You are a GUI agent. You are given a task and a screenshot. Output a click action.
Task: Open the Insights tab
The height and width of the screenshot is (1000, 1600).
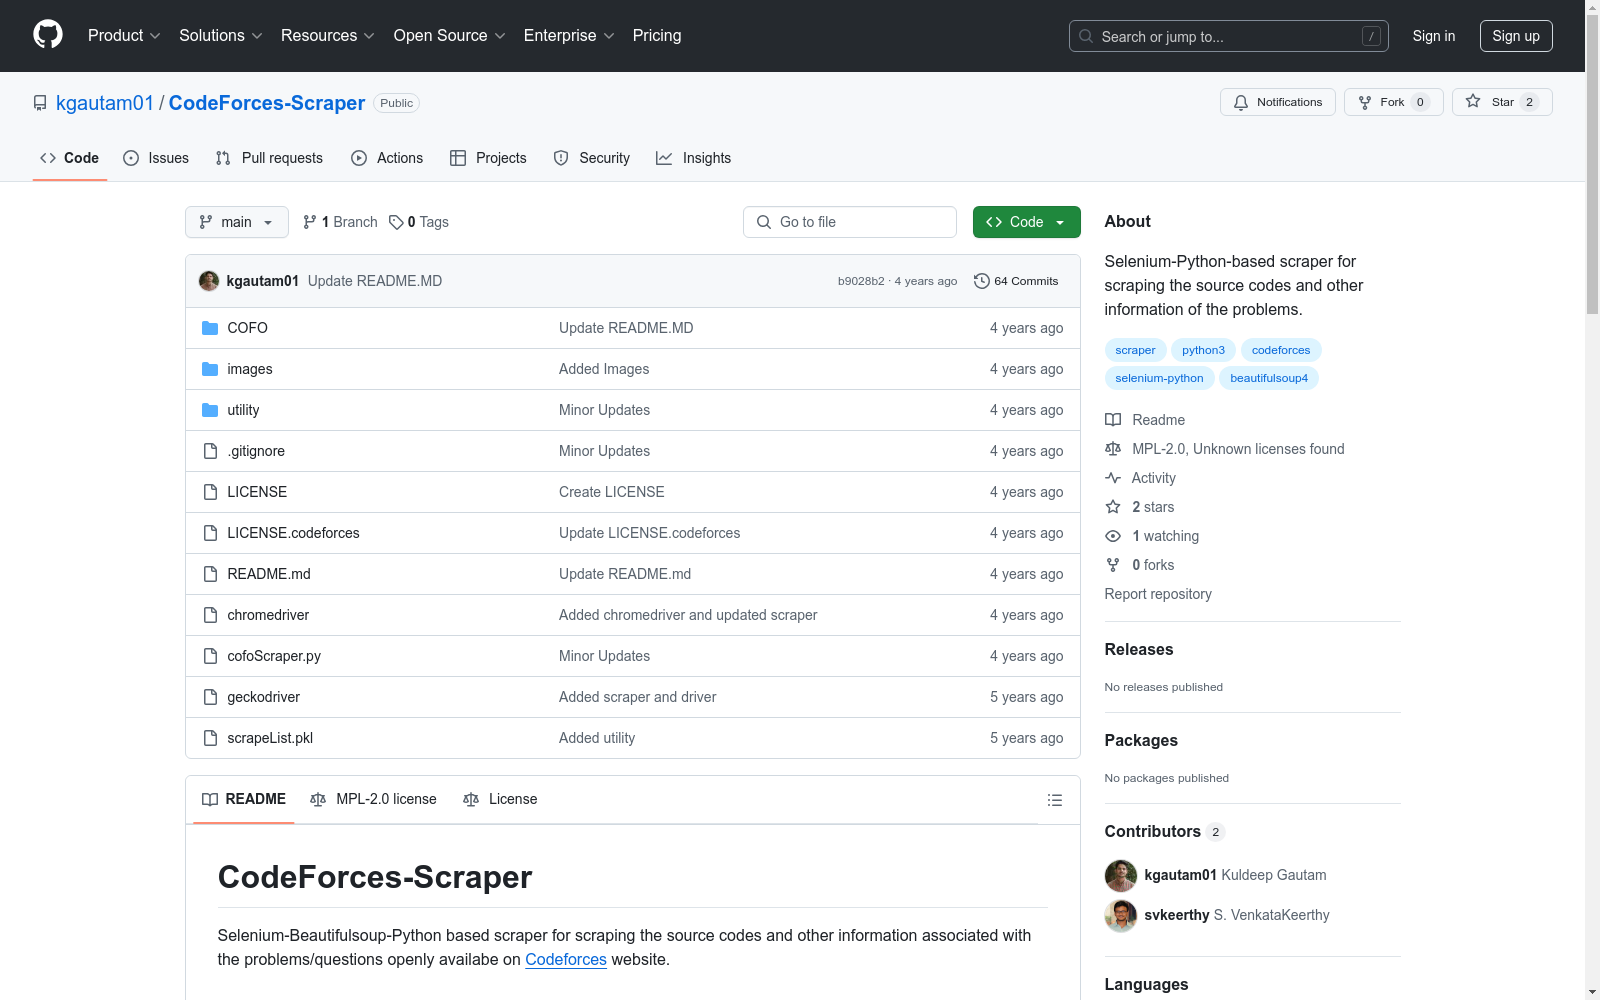[x=693, y=158]
